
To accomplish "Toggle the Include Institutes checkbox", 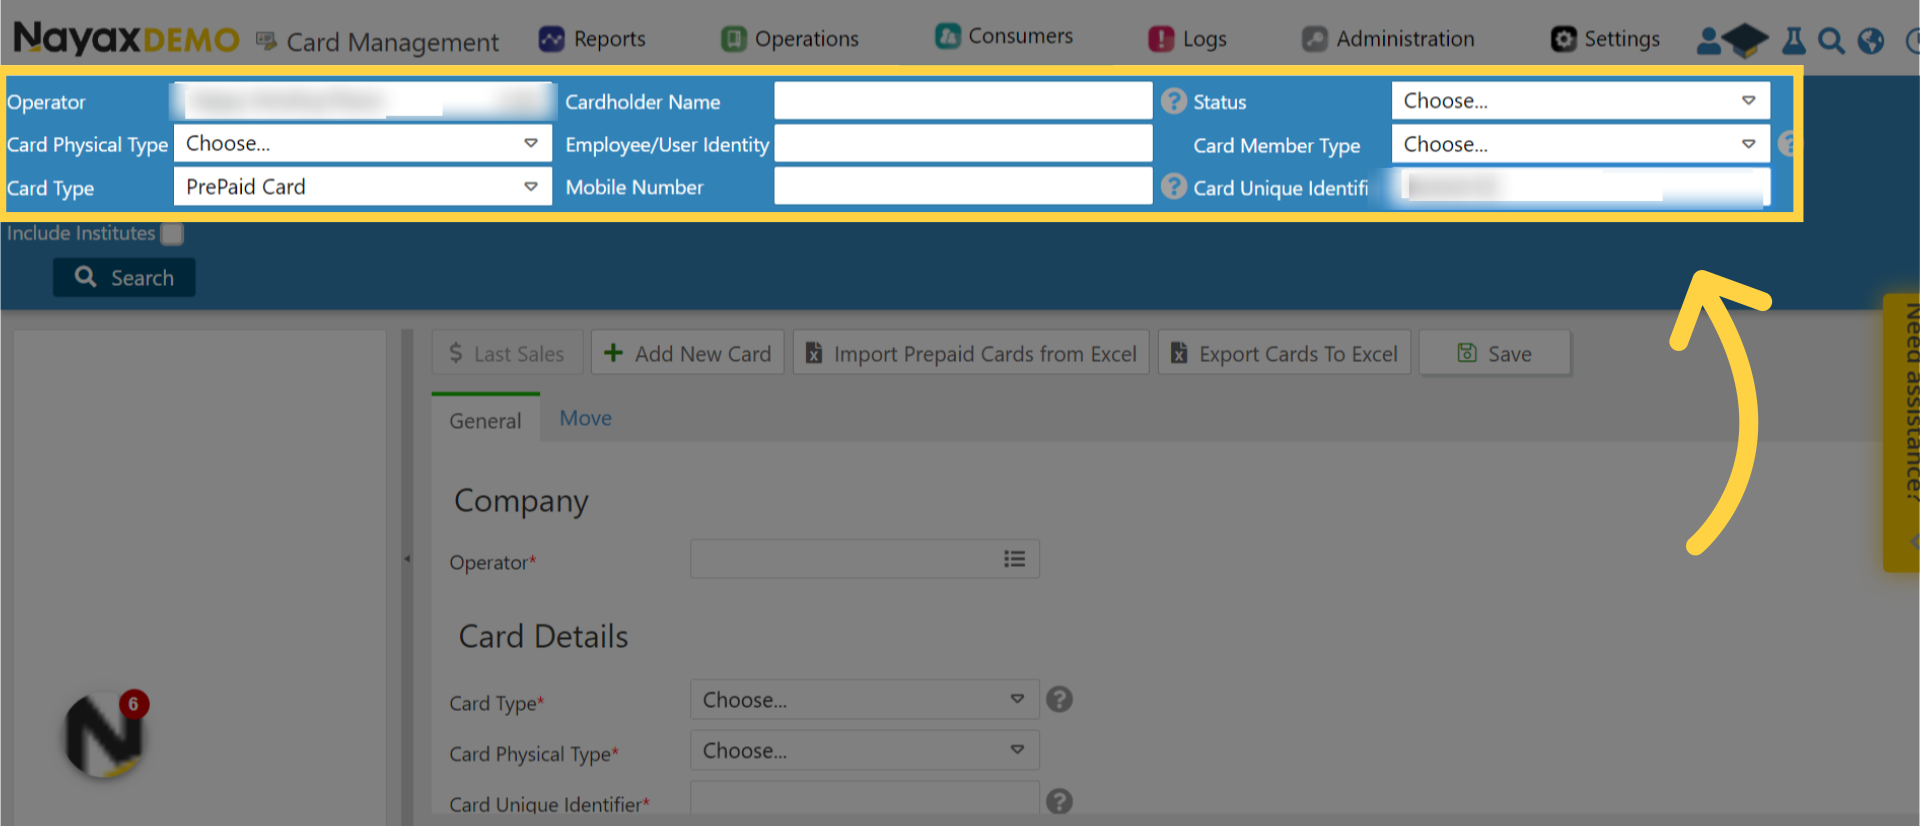I will (x=172, y=234).
